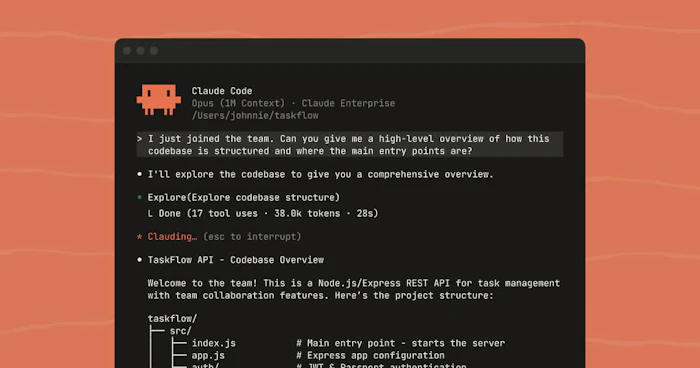Click 'index.js' file in tree
The height and width of the screenshot is (368, 700).
coord(213,343)
